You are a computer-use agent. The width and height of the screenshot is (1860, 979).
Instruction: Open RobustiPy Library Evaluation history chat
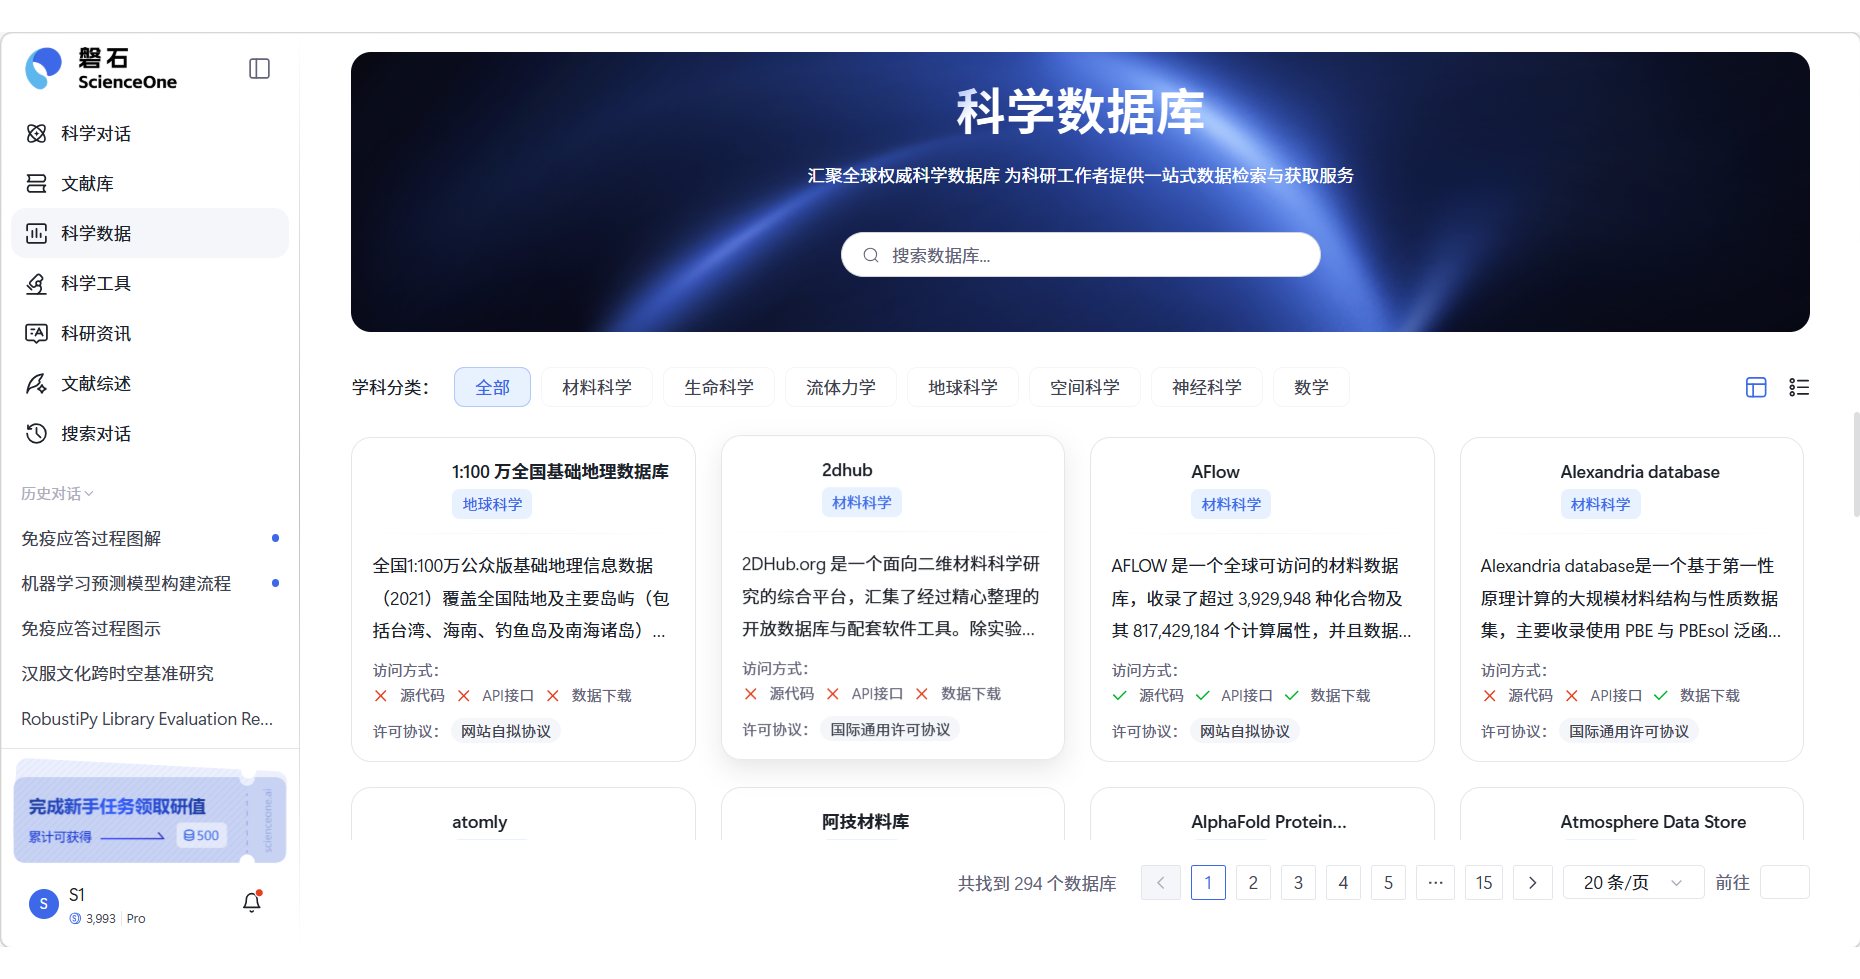click(150, 718)
